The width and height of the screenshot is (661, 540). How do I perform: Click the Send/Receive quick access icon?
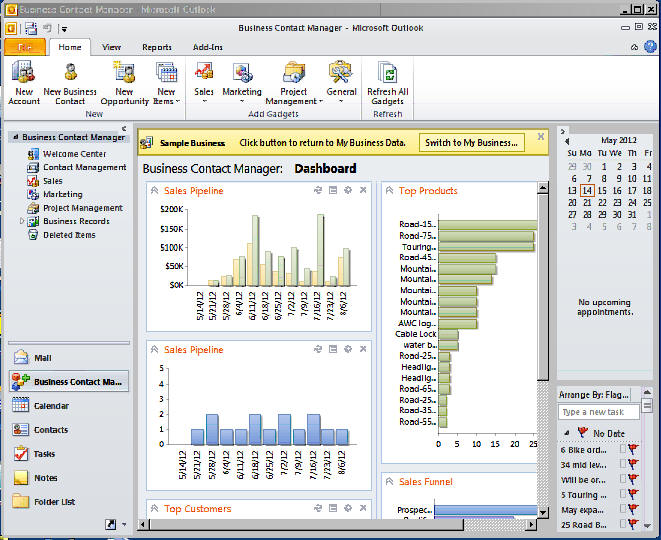[31, 28]
